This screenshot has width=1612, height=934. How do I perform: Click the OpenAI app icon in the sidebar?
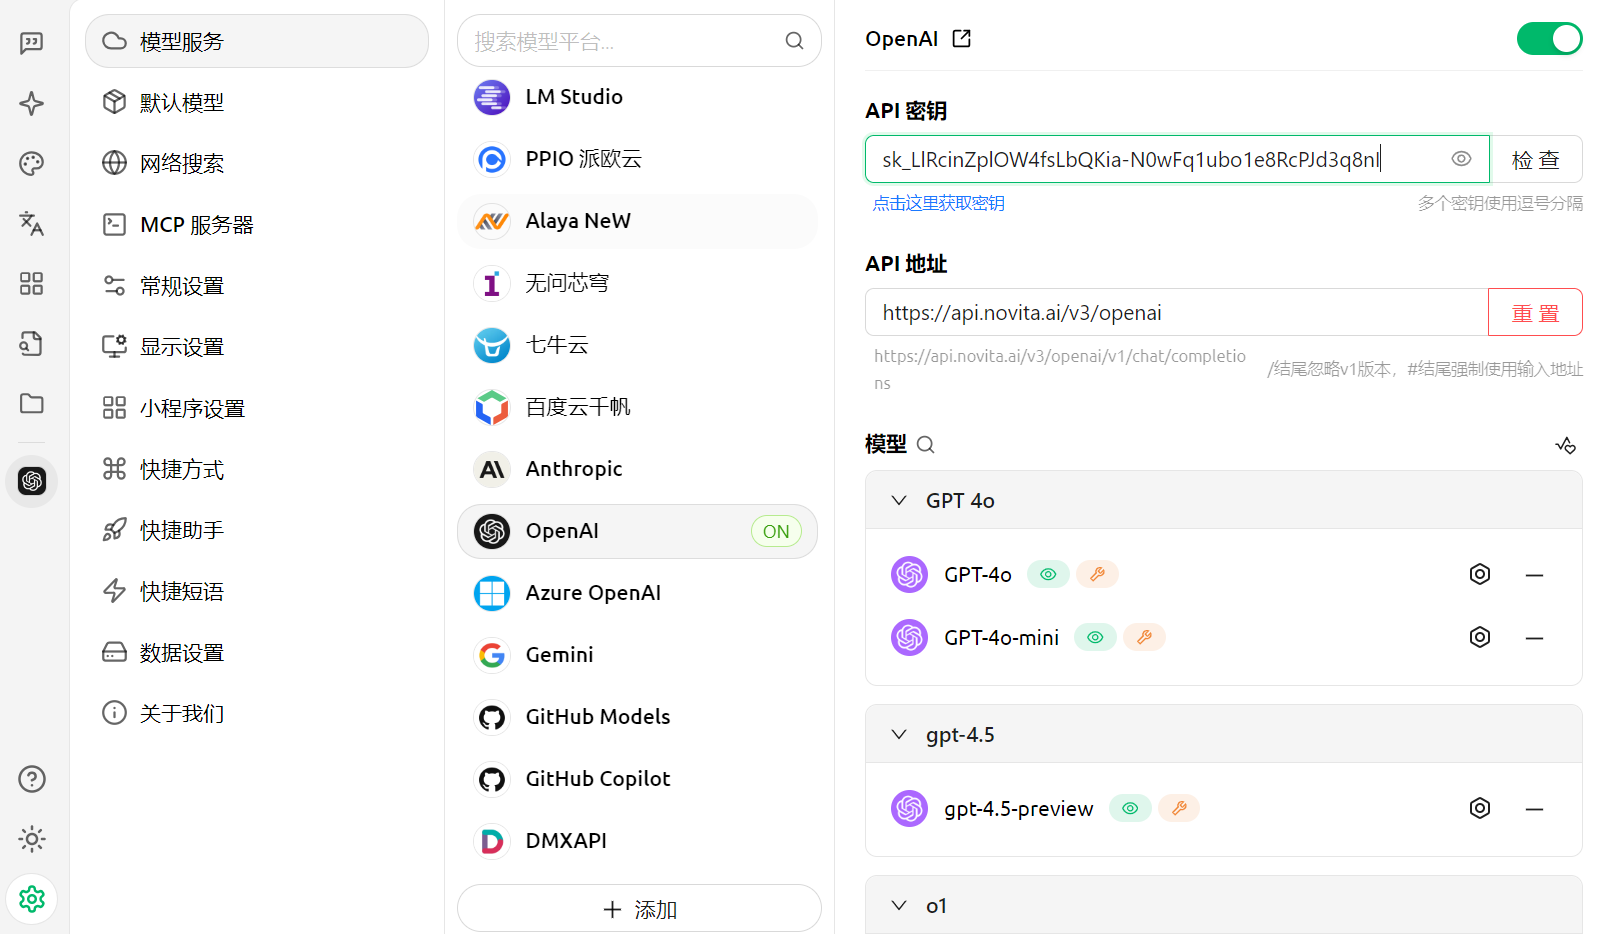point(32,481)
